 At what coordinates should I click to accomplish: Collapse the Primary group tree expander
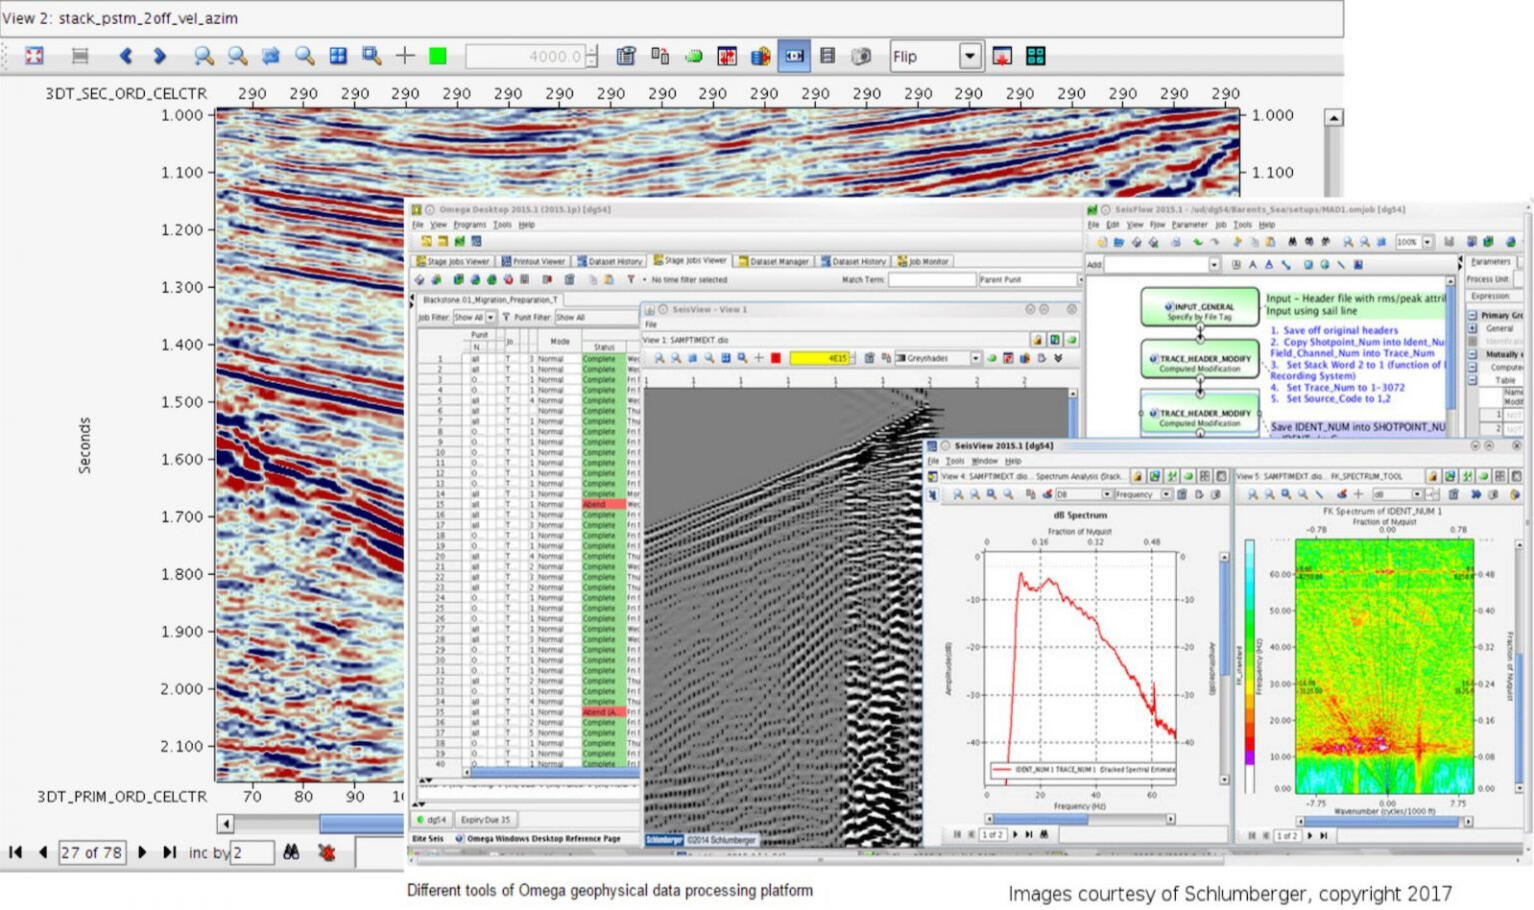[x=1472, y=315]
